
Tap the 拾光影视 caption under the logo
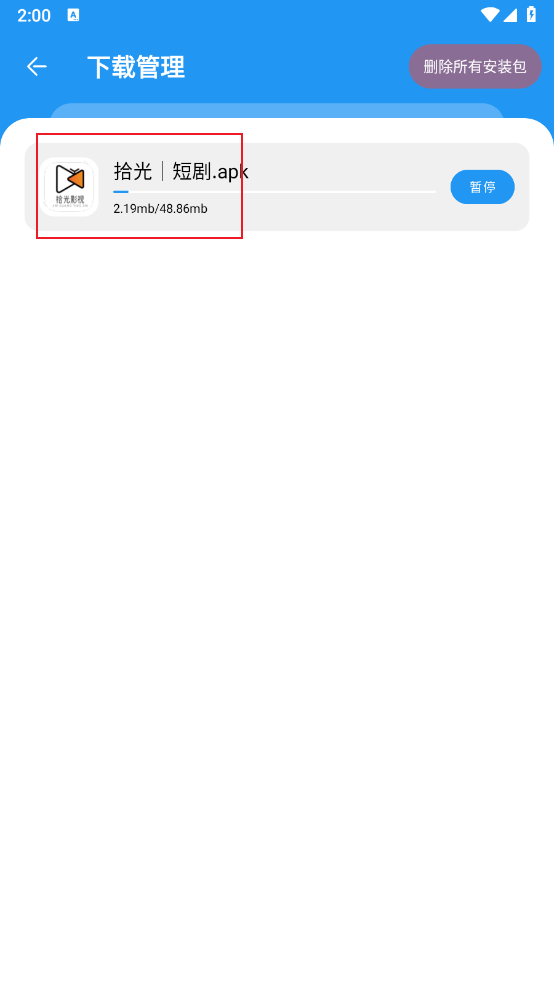click(x=69, y=199)
